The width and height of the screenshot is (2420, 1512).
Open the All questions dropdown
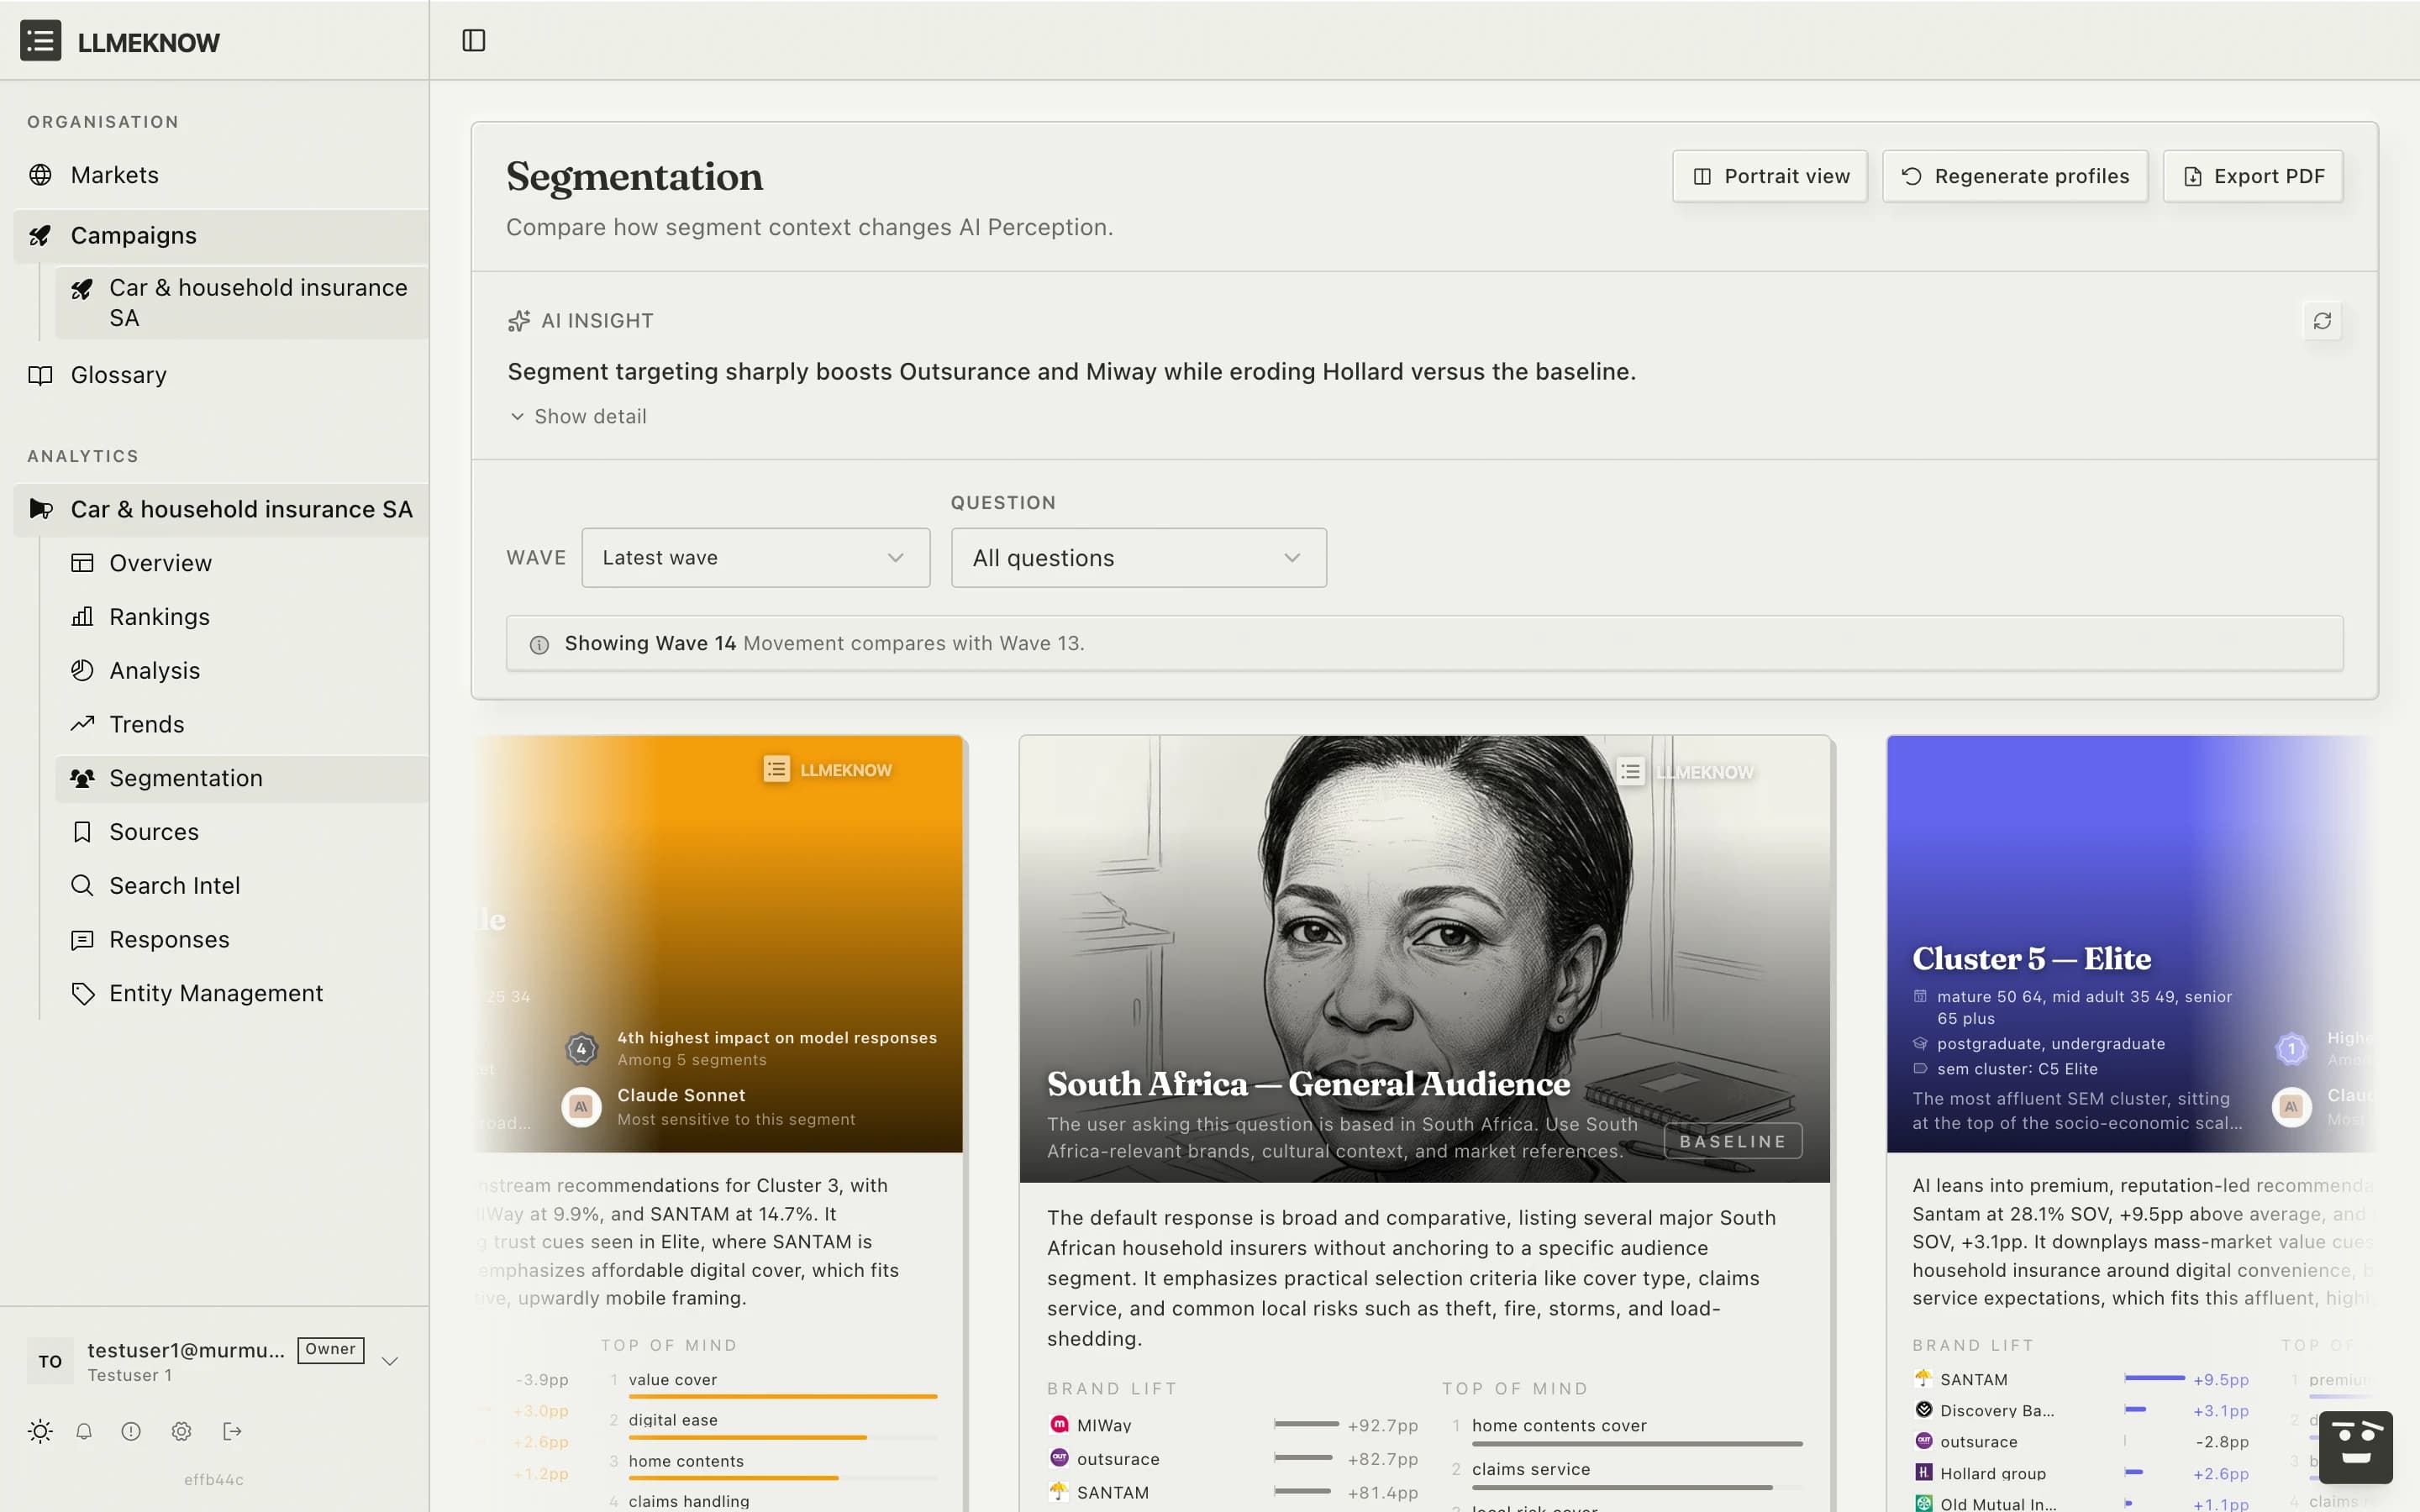1139,558
